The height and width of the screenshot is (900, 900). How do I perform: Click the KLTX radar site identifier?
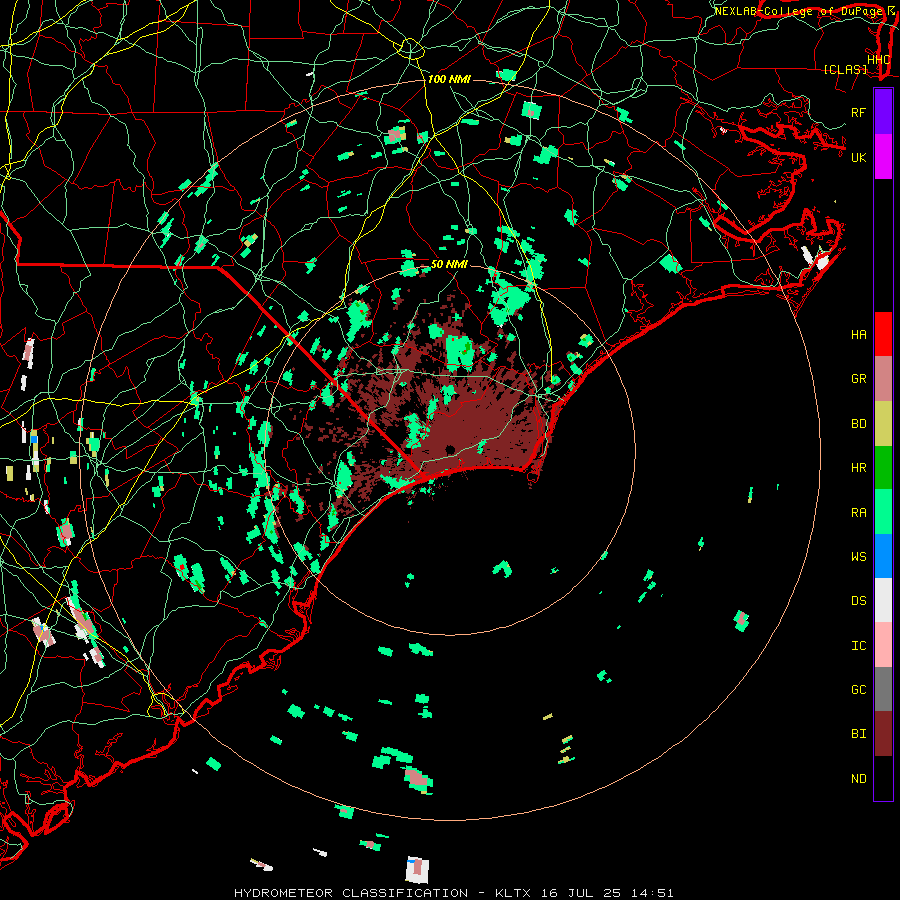[513, 893]
